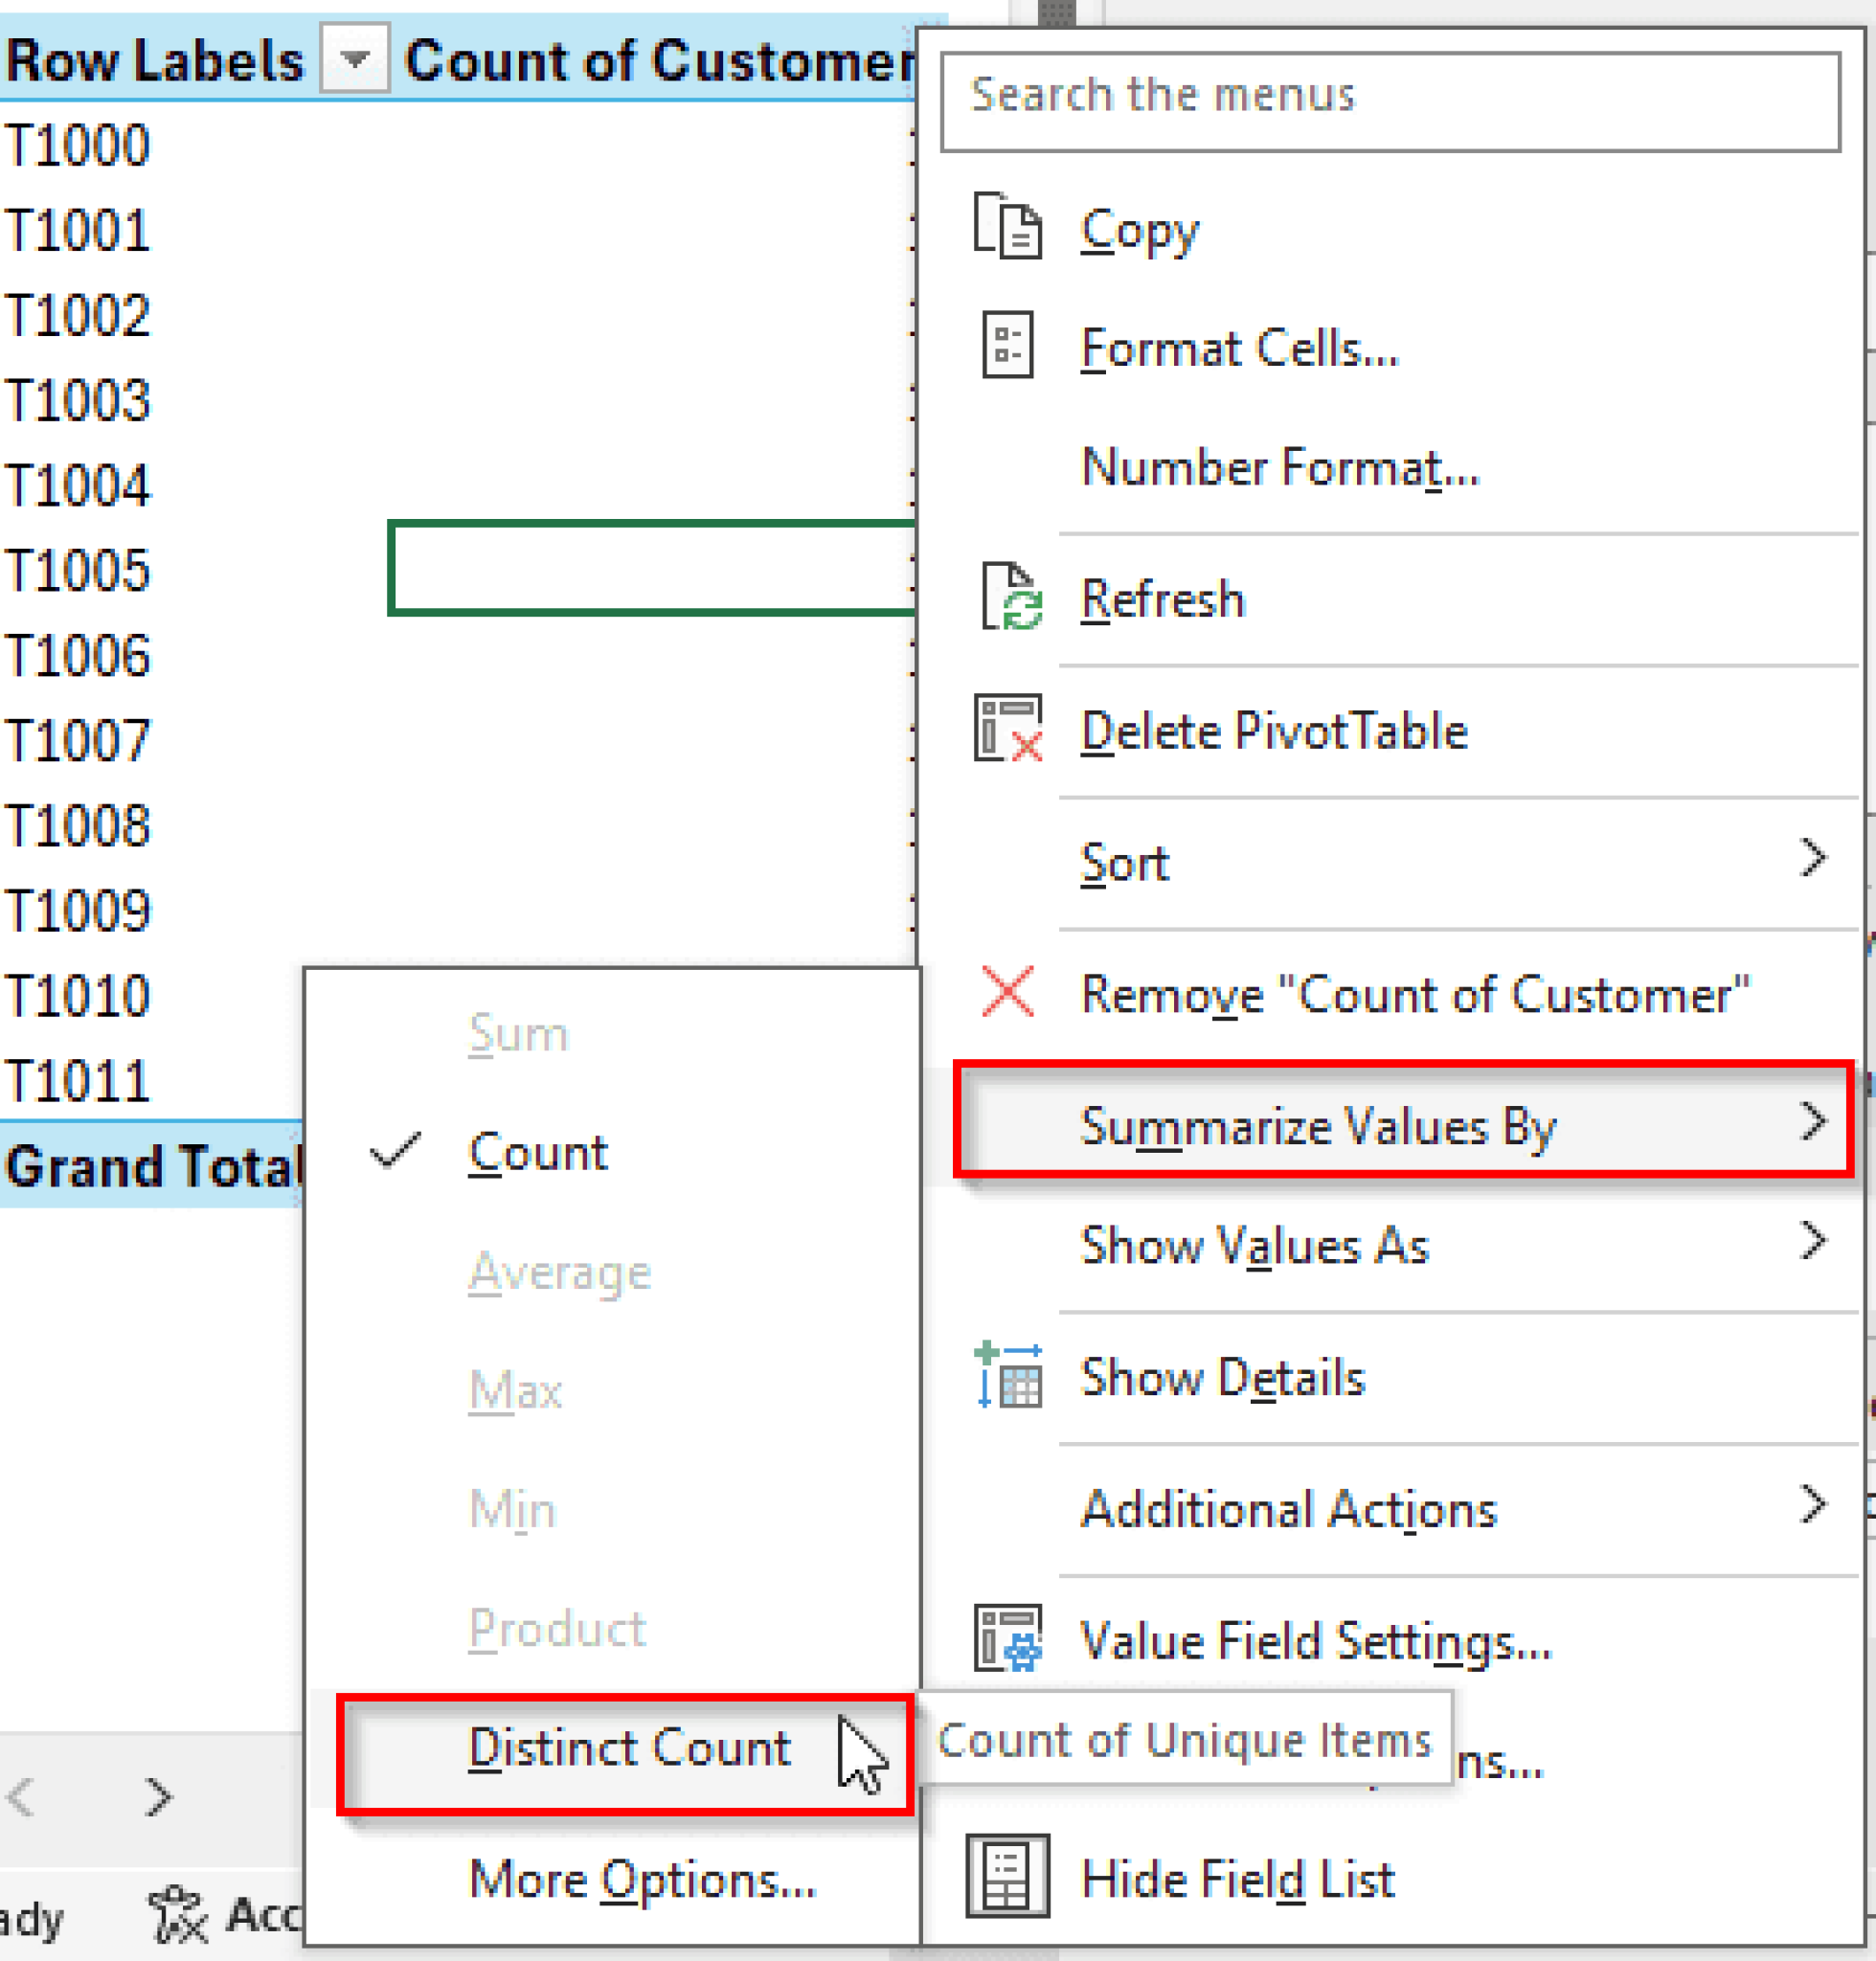The height and width of the screenshot is (1961, 1876).
Task: Open Format Cells via its icon
Action: pyautogui.click(x=1006, y=345)
